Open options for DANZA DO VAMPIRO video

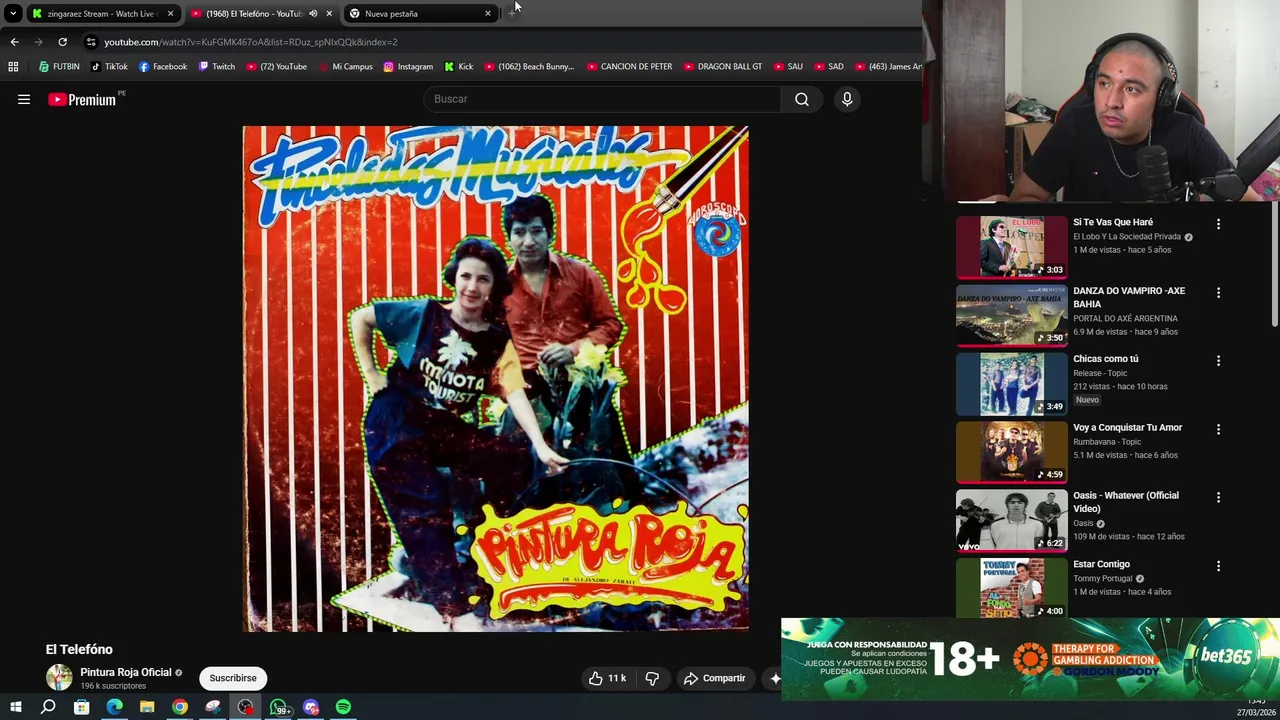(x=1218, y=293)
